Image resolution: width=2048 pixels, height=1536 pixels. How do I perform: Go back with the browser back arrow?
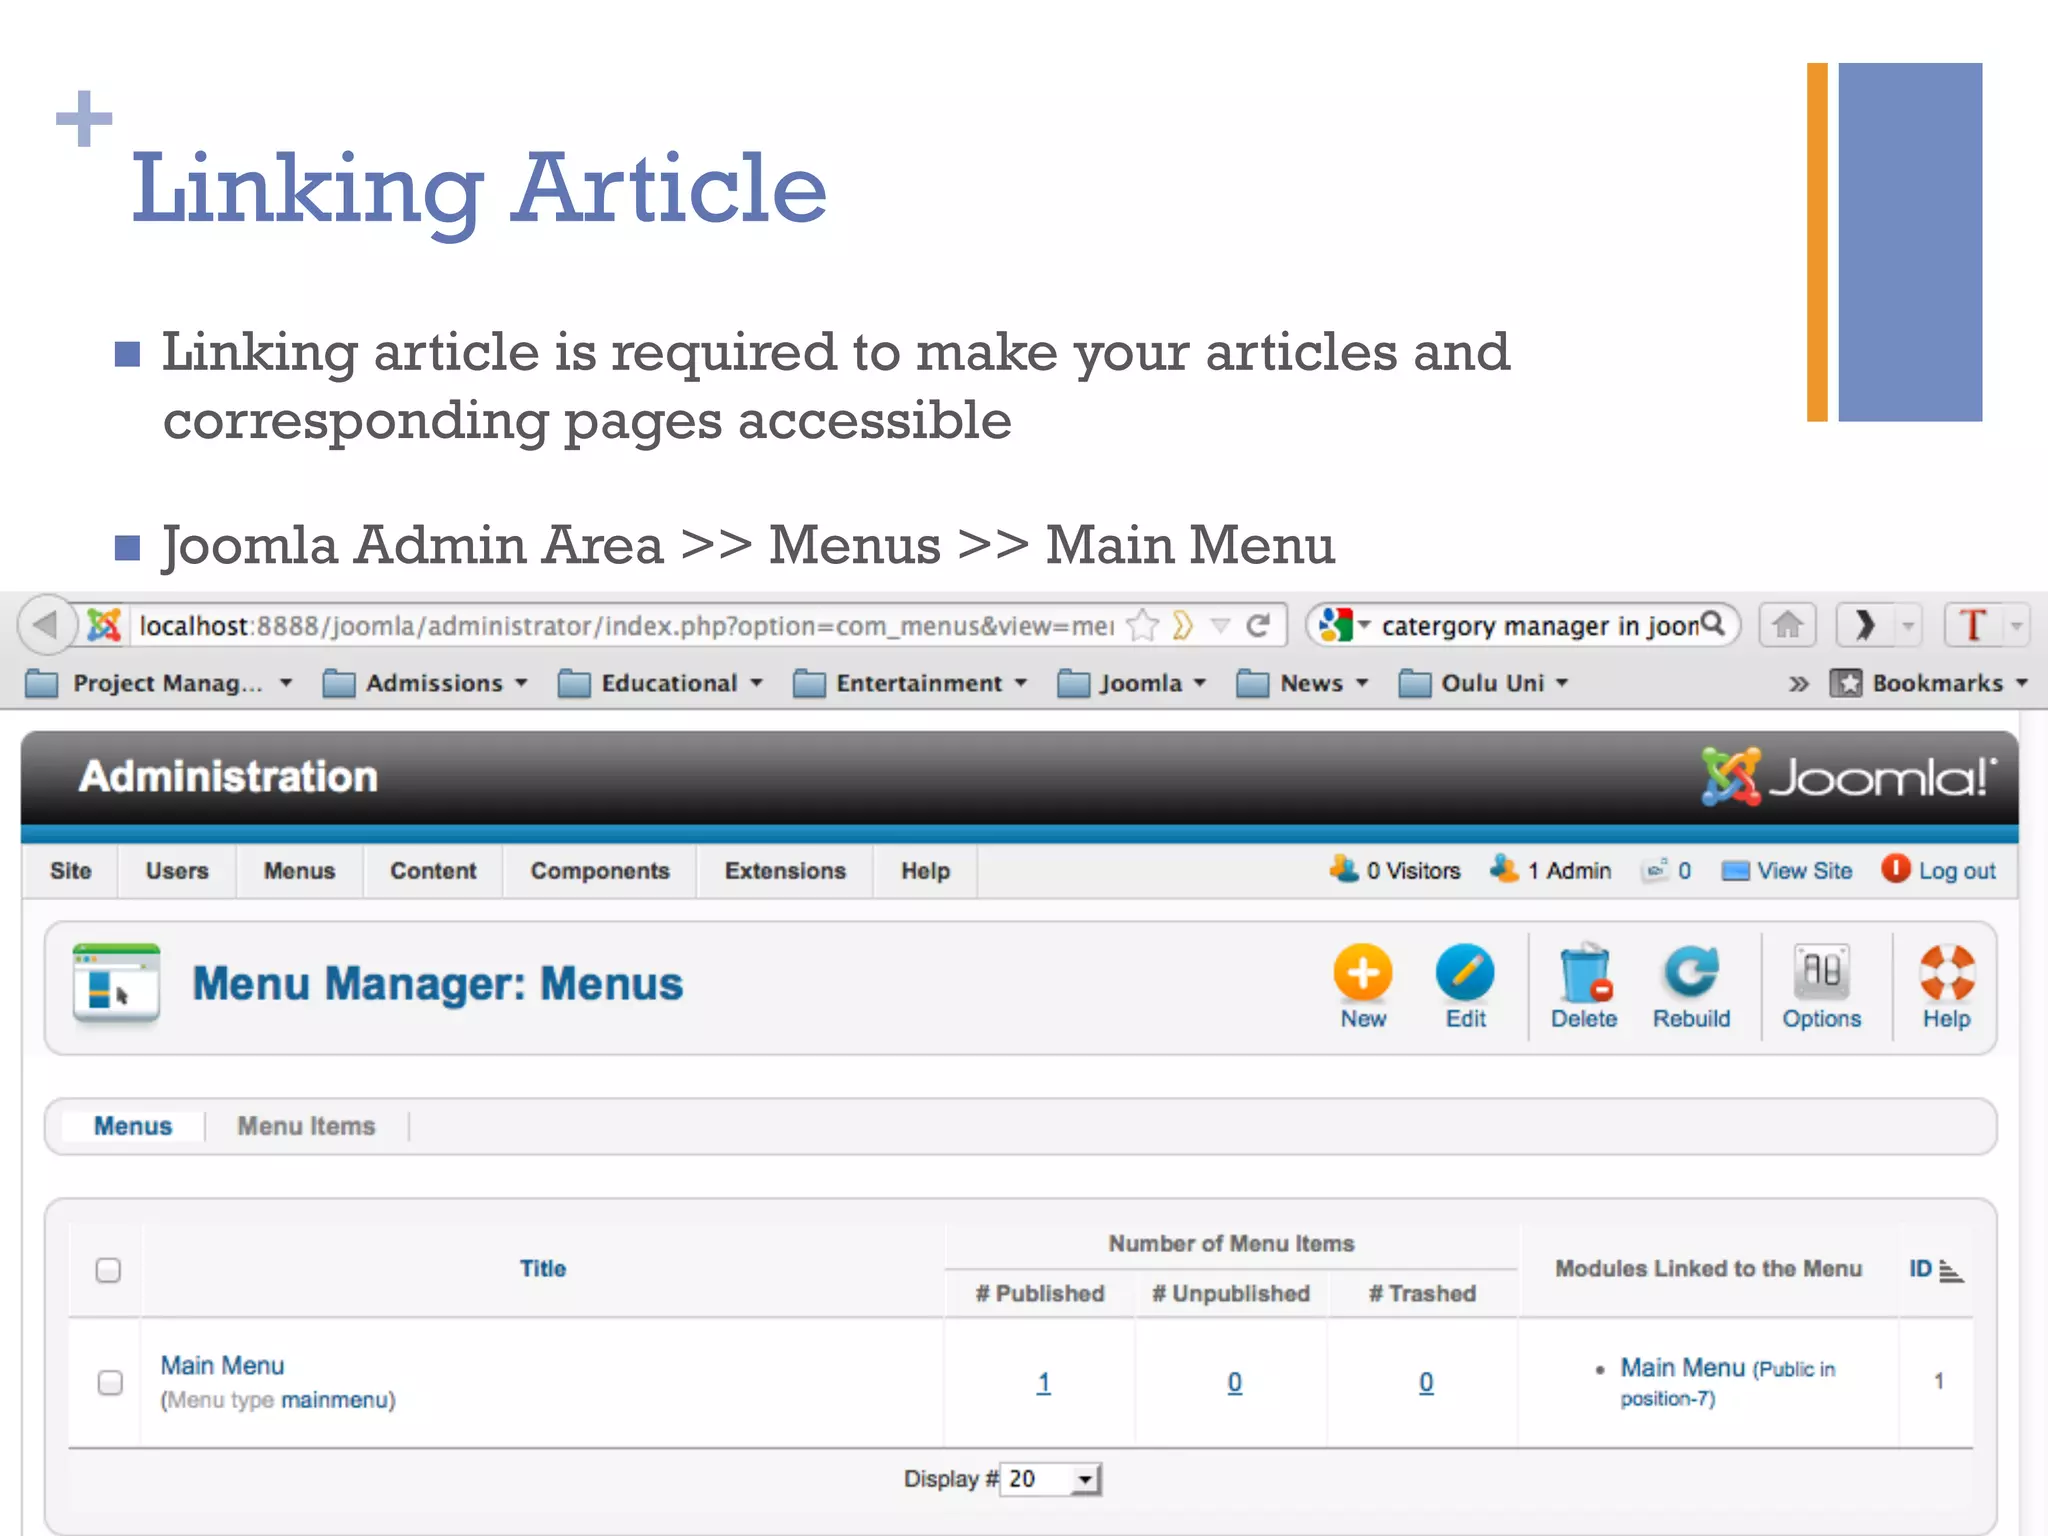tap(45, 626)
